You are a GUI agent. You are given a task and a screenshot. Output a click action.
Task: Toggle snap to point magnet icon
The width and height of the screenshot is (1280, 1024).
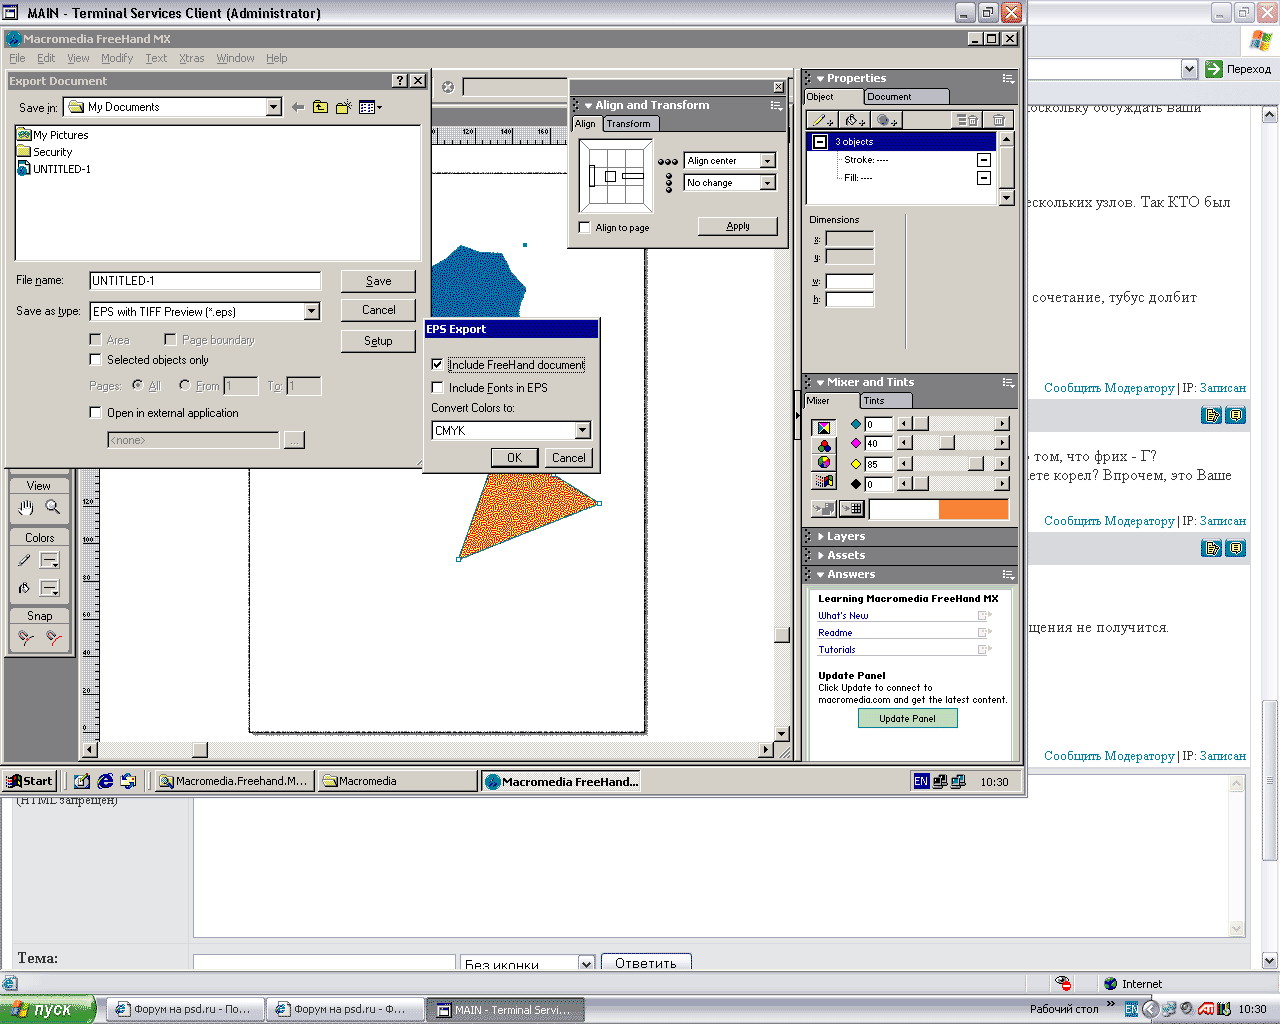click(x=26, y=637)
